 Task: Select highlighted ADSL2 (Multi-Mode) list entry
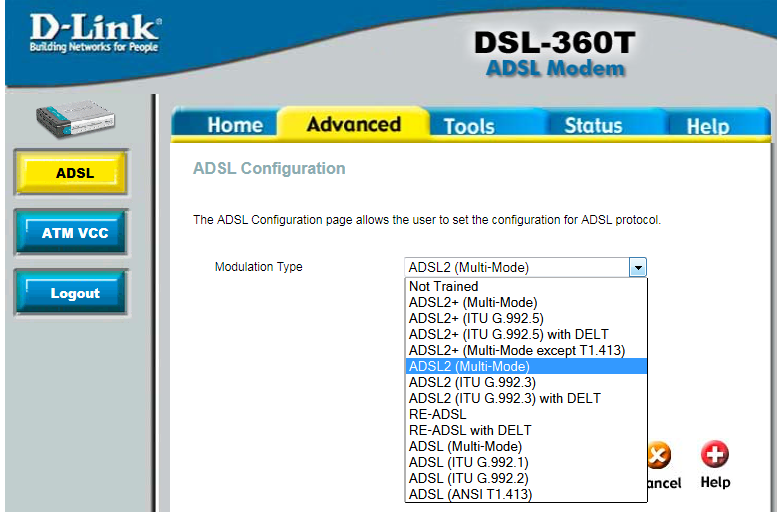[526, 366]
